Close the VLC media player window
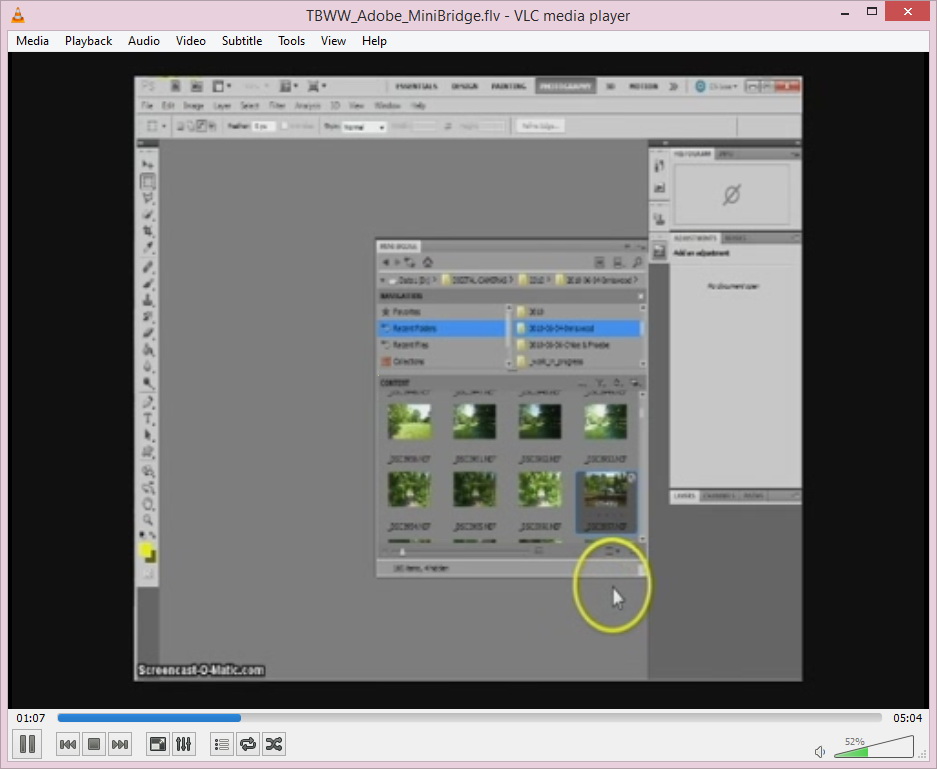Screen dimensions: 937x769 pos(908,11)
